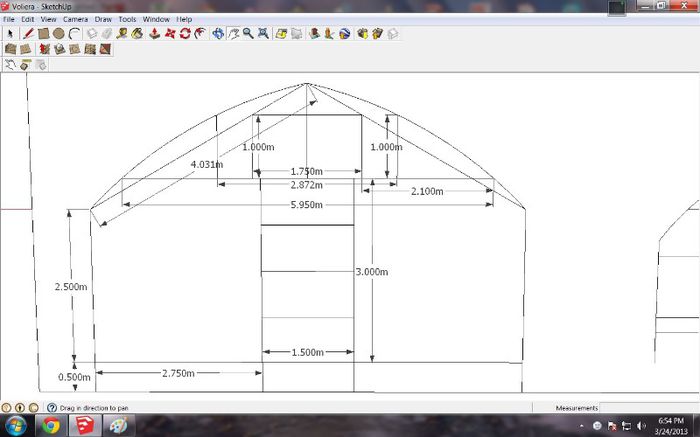The height and width of the screenshot is (437, 700).
Task: Choose the Select arrow tool
Action: click(x=9, y=33)
